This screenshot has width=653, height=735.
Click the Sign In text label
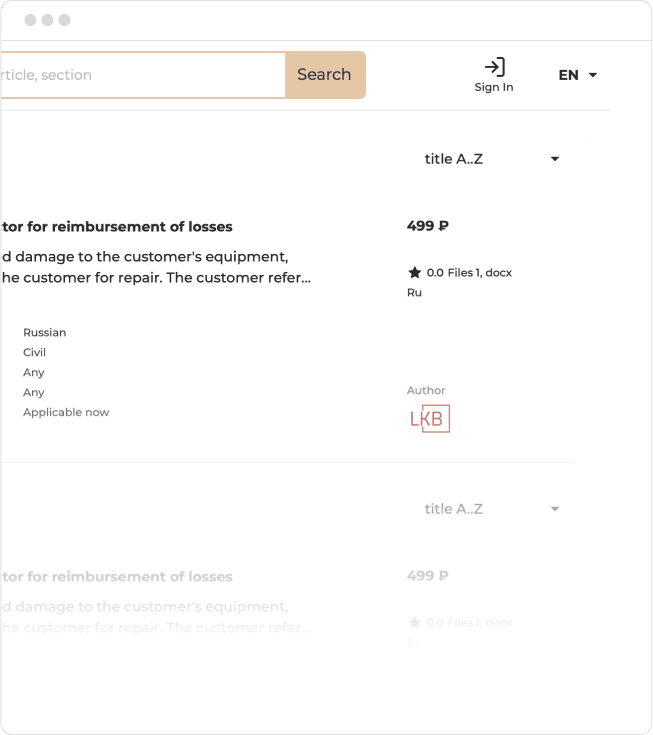(x=494, y=87)
